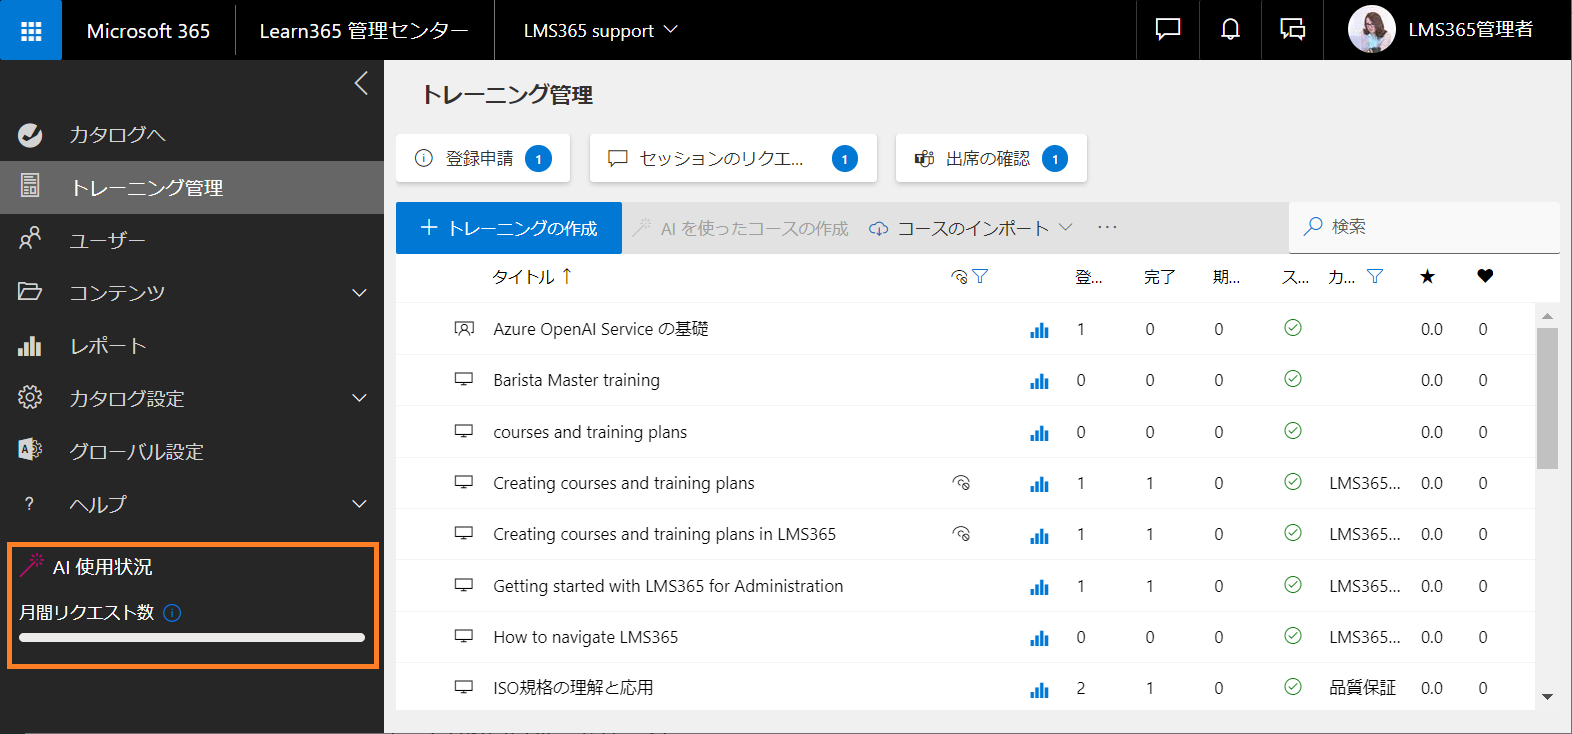Click the トレーニングの作成 button
The width and height of the screenshot is (1572, 734).
(x=509, y=228)
